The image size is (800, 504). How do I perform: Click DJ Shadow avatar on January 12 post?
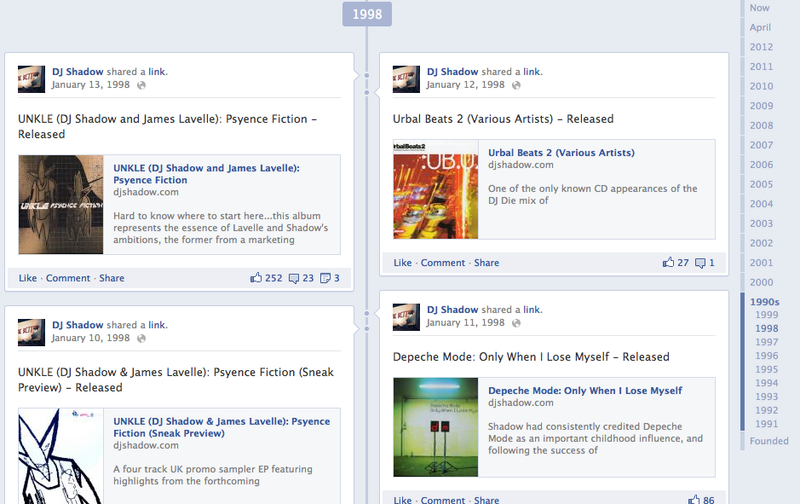click(406, 79)
